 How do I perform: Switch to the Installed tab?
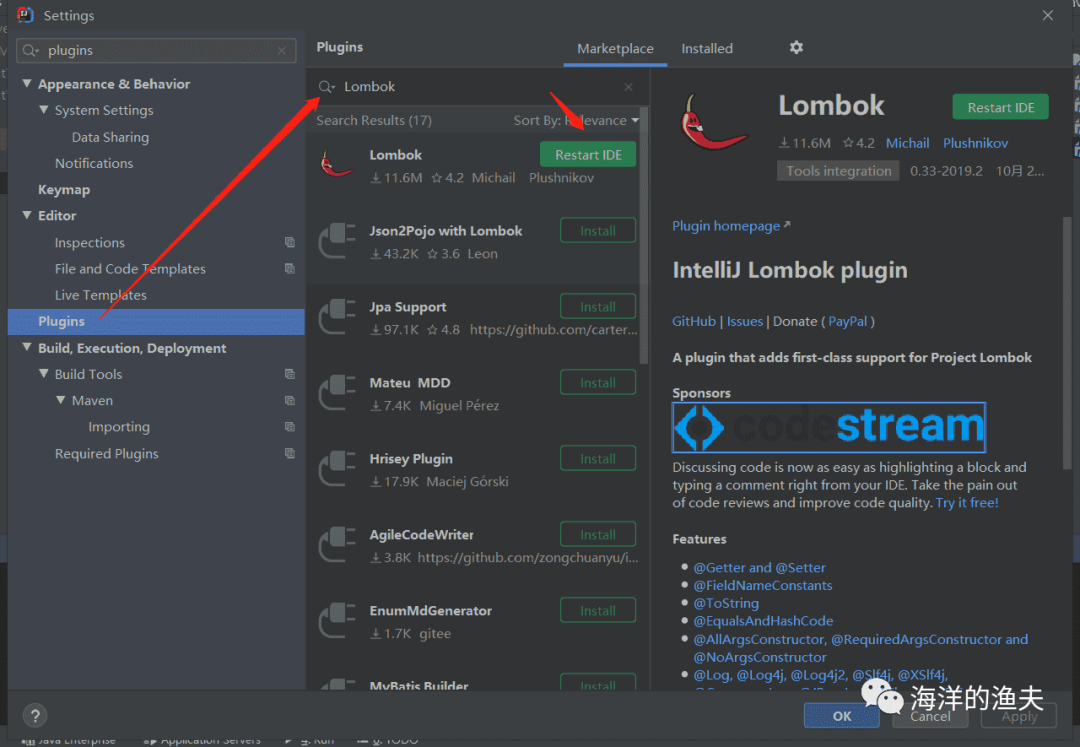(707, 49)
